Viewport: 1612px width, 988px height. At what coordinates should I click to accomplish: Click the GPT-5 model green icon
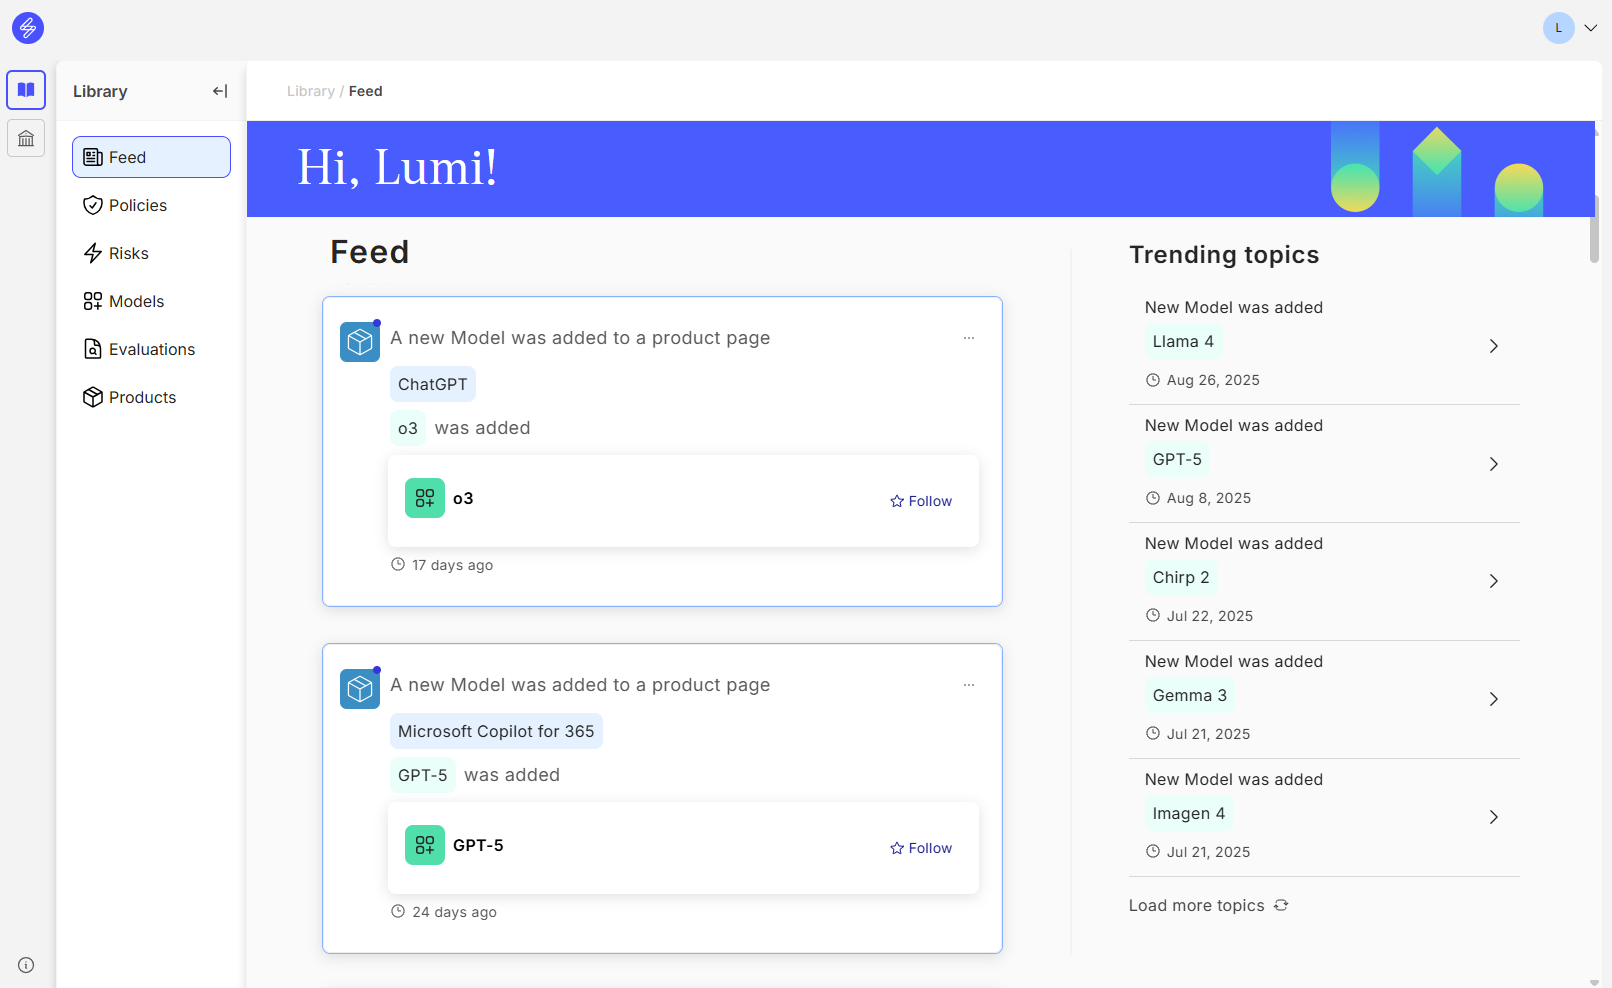coord(425,845)
